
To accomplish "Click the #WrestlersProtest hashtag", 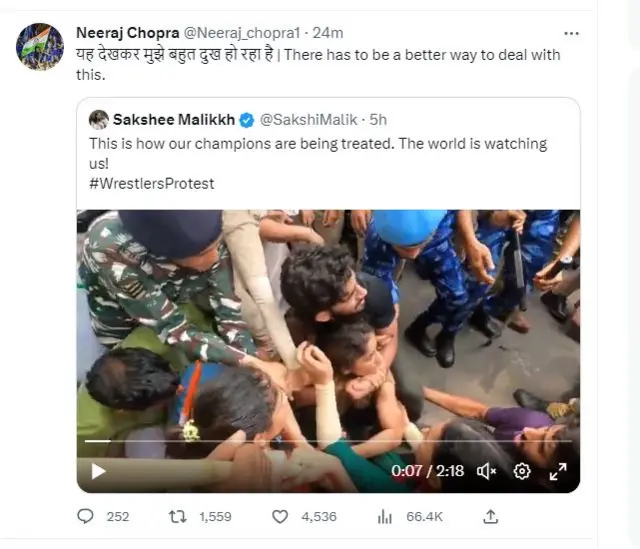I will (151, 184).
